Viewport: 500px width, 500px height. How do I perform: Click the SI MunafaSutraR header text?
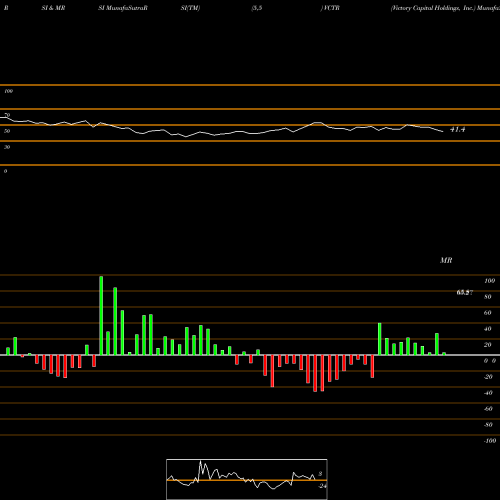click(123, 8)
